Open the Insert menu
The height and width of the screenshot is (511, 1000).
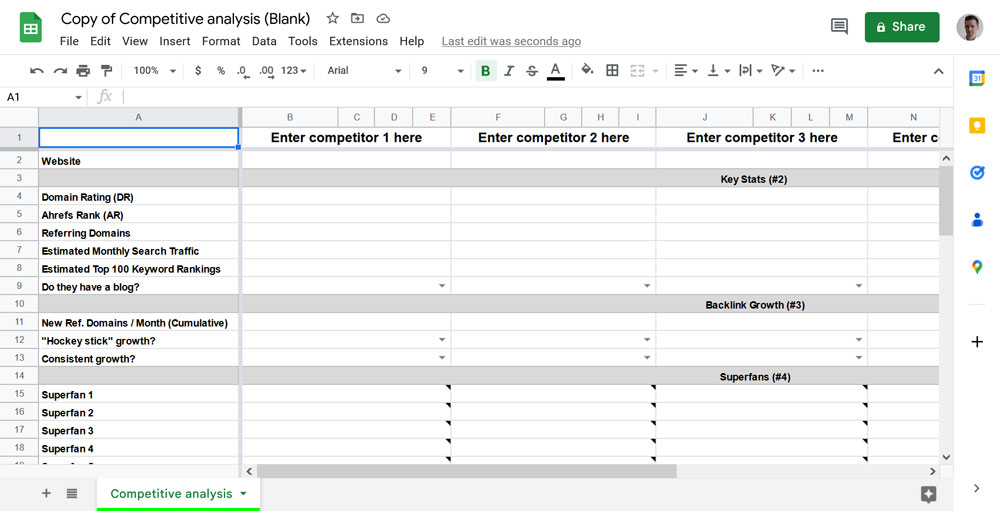point(175,41)
